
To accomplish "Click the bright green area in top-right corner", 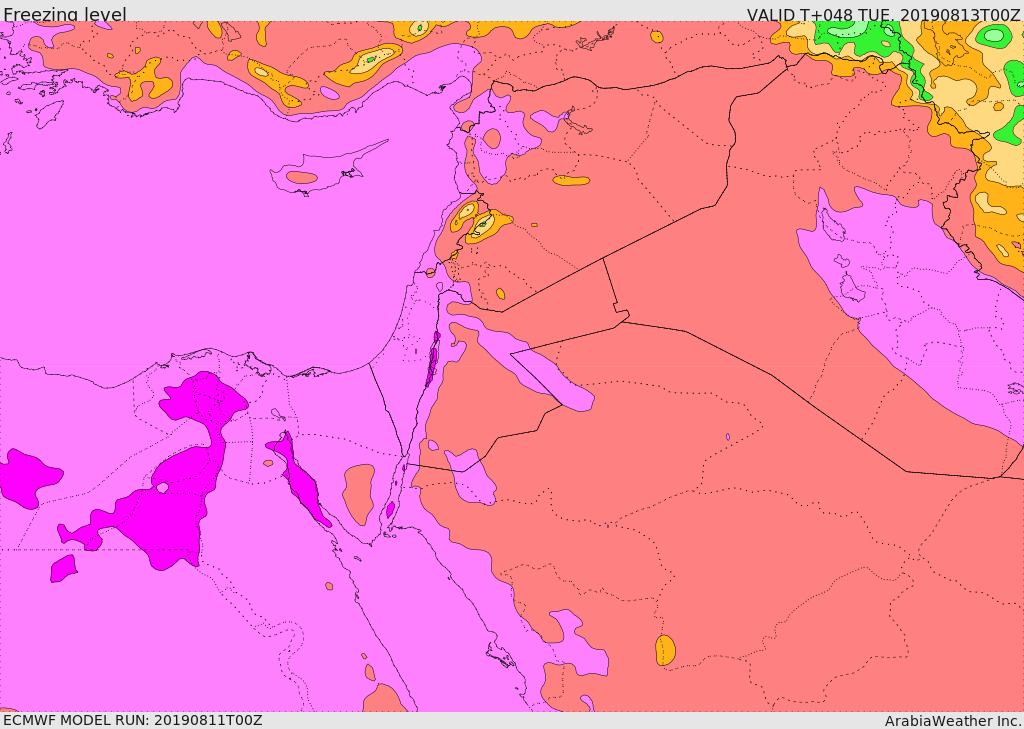I will (x=850, y=37).
